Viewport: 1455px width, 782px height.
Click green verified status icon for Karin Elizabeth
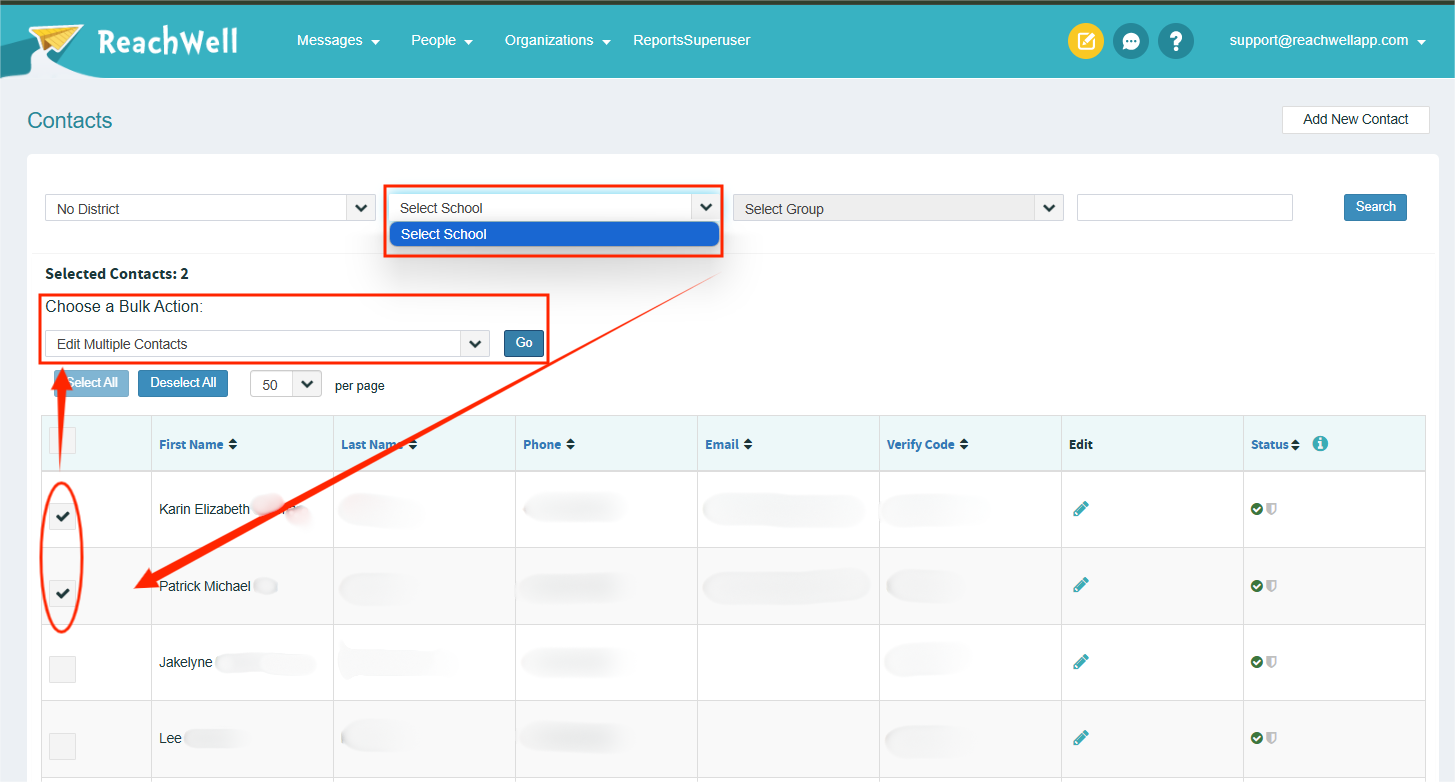(1257, 509)
